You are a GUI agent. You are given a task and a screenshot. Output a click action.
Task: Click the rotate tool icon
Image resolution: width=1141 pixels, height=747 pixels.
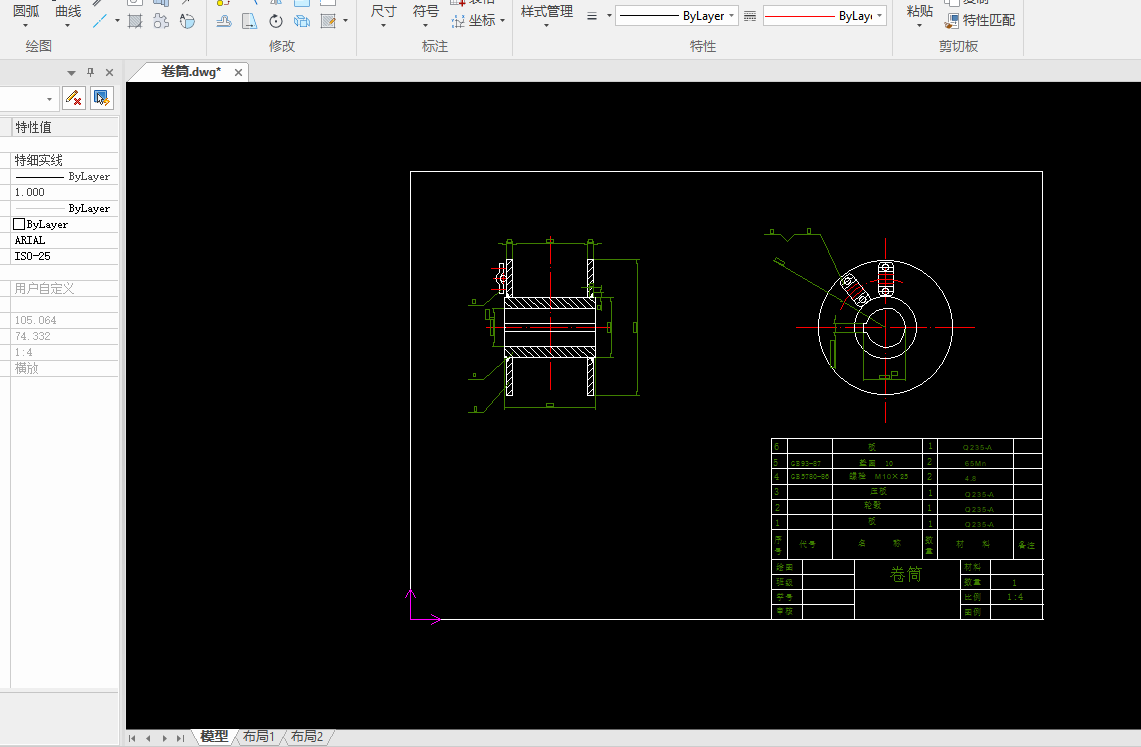click(x=276, y=21)
